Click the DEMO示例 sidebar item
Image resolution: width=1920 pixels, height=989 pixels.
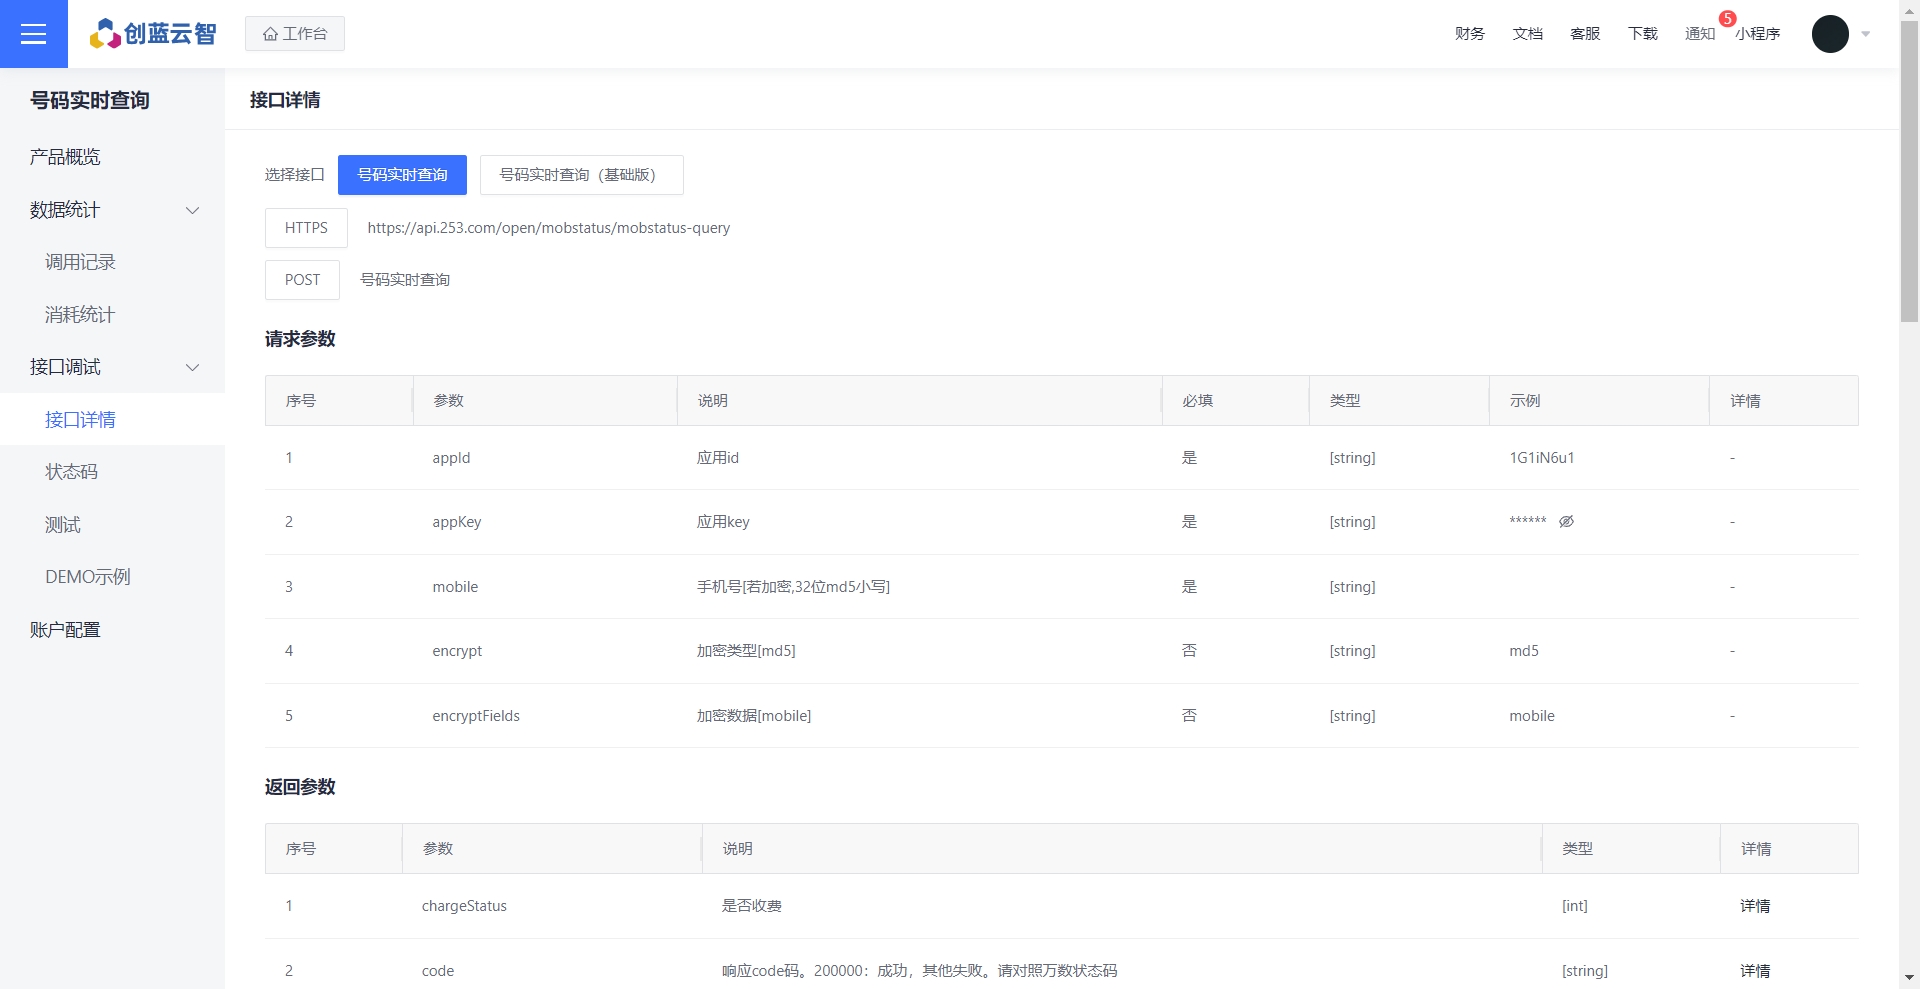coord(87,577)
